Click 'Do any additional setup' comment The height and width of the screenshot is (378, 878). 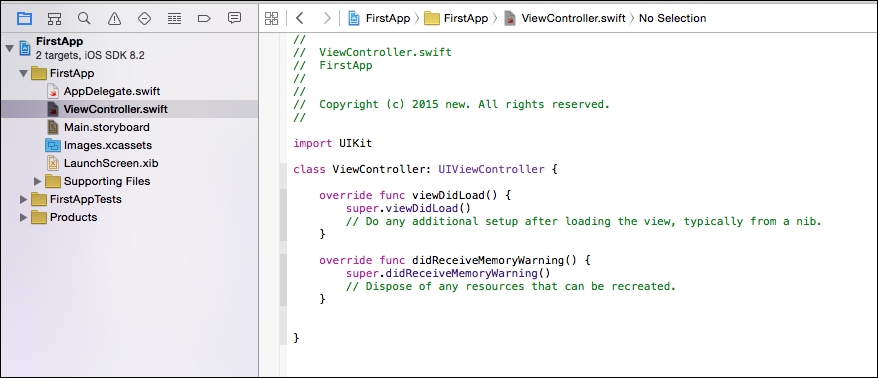583,221
